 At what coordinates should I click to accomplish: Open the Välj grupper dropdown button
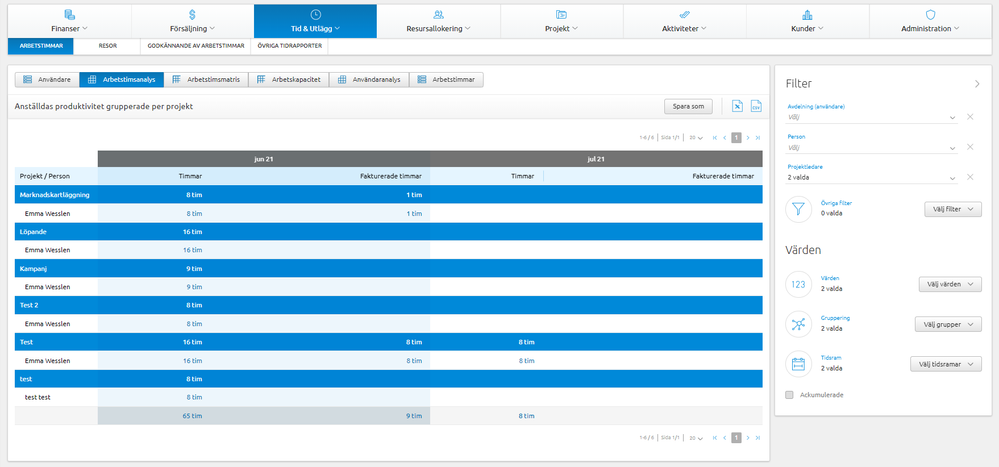pyautogui.click(x=948, y=324)
